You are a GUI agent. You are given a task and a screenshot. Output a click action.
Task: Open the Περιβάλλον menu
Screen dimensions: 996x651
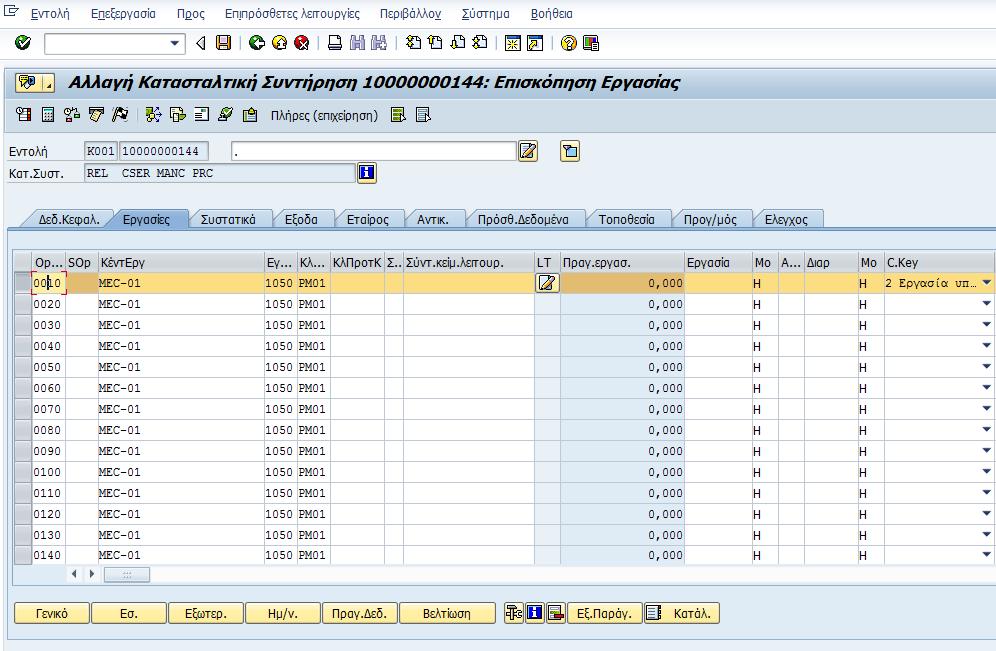click(410, 13)
